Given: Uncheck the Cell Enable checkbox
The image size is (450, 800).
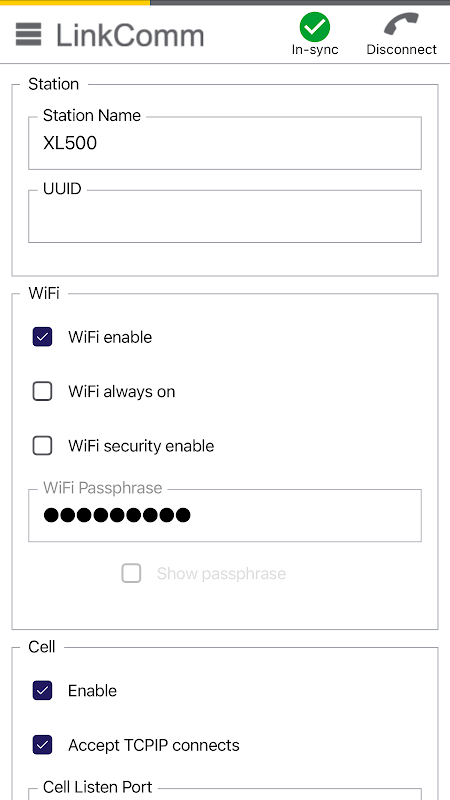Looking at the screenshot, I should 42,691.
